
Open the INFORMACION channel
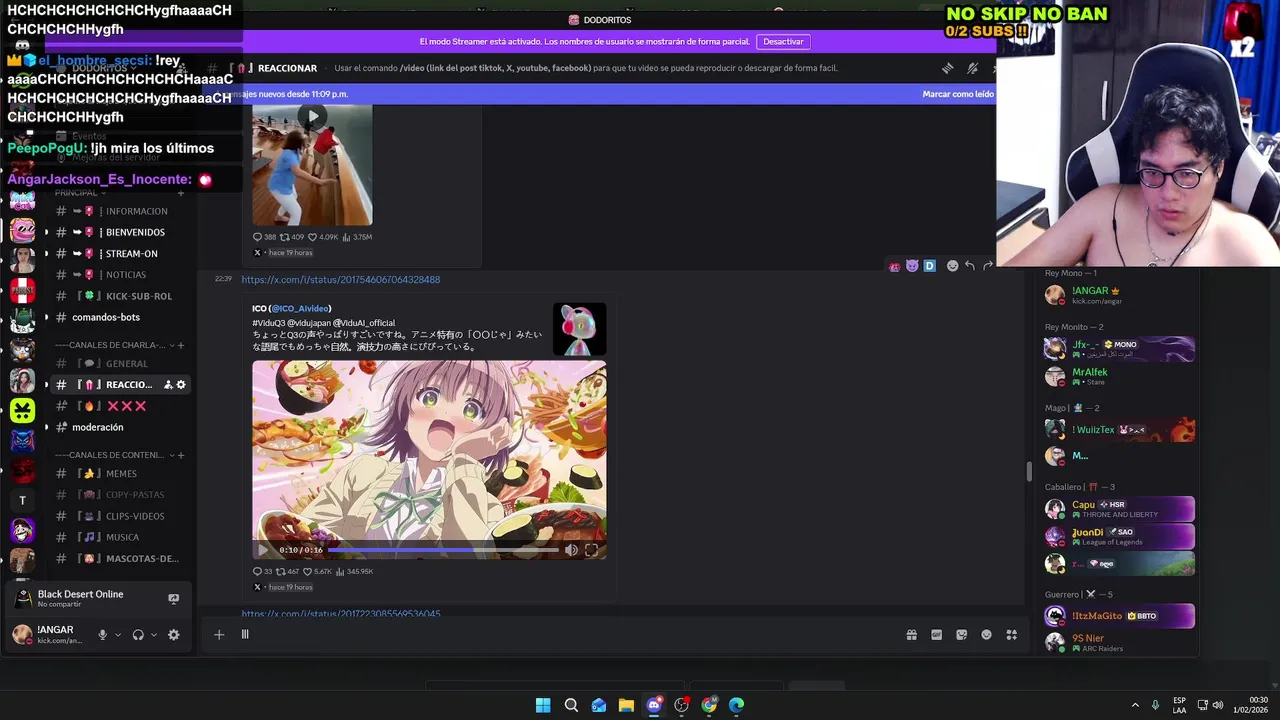pyautogui.click(x=120, y=211)
